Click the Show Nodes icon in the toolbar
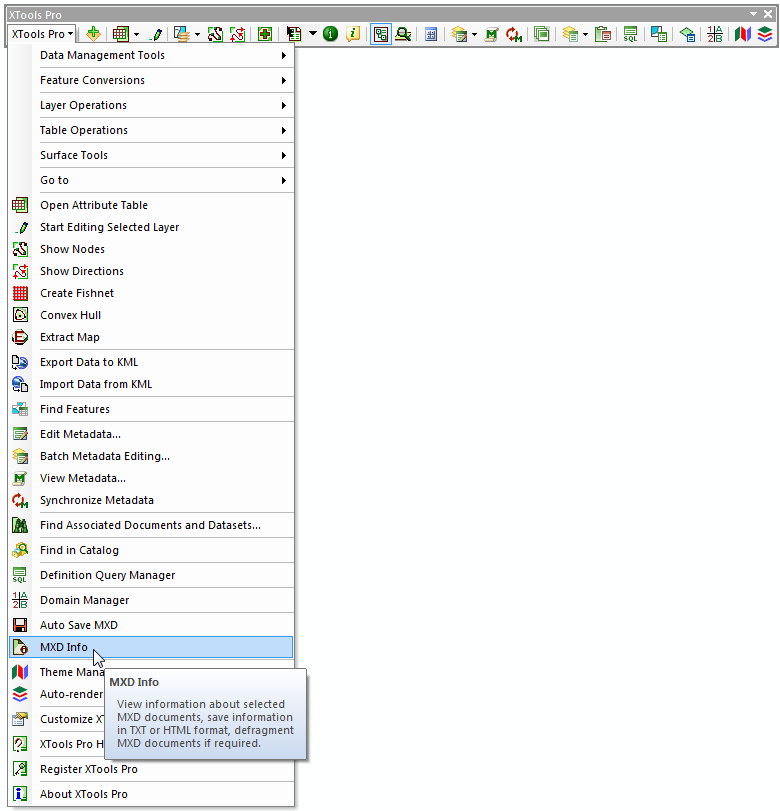 click(215, 34)
